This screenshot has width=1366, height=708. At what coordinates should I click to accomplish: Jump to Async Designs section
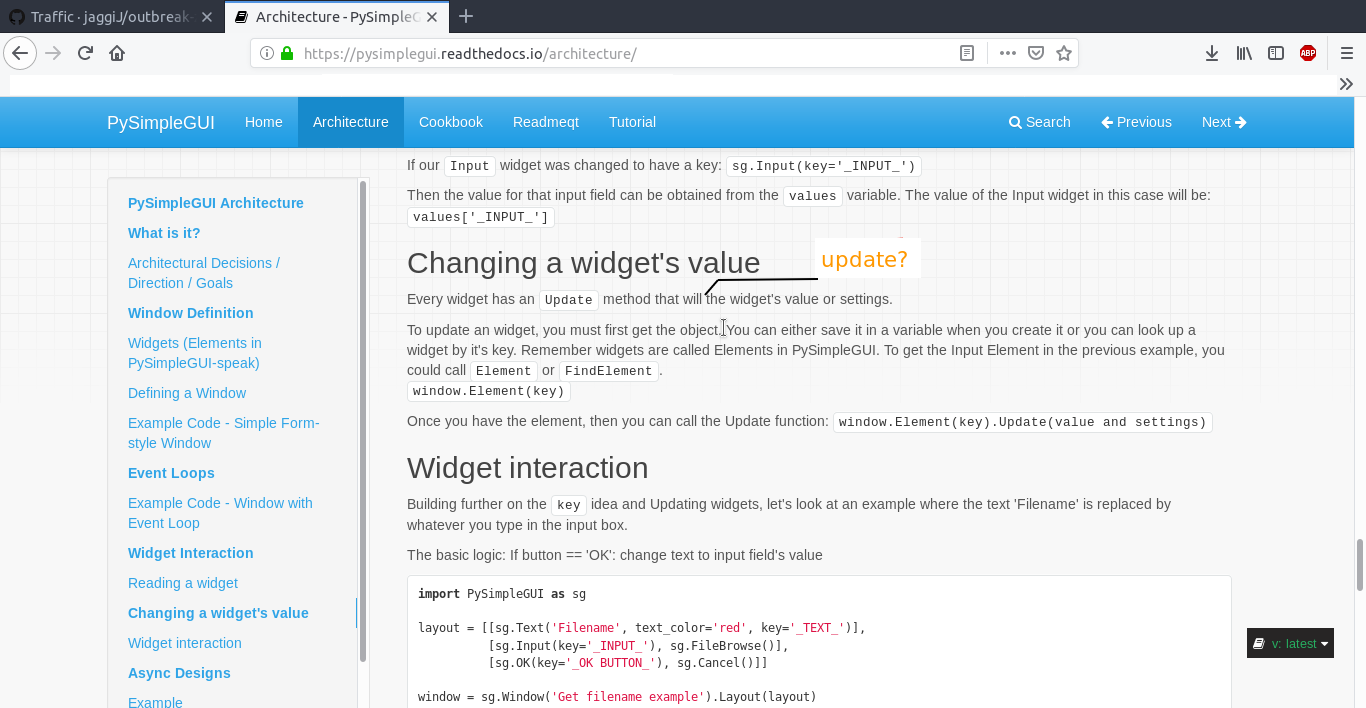(x=179, y=673)
